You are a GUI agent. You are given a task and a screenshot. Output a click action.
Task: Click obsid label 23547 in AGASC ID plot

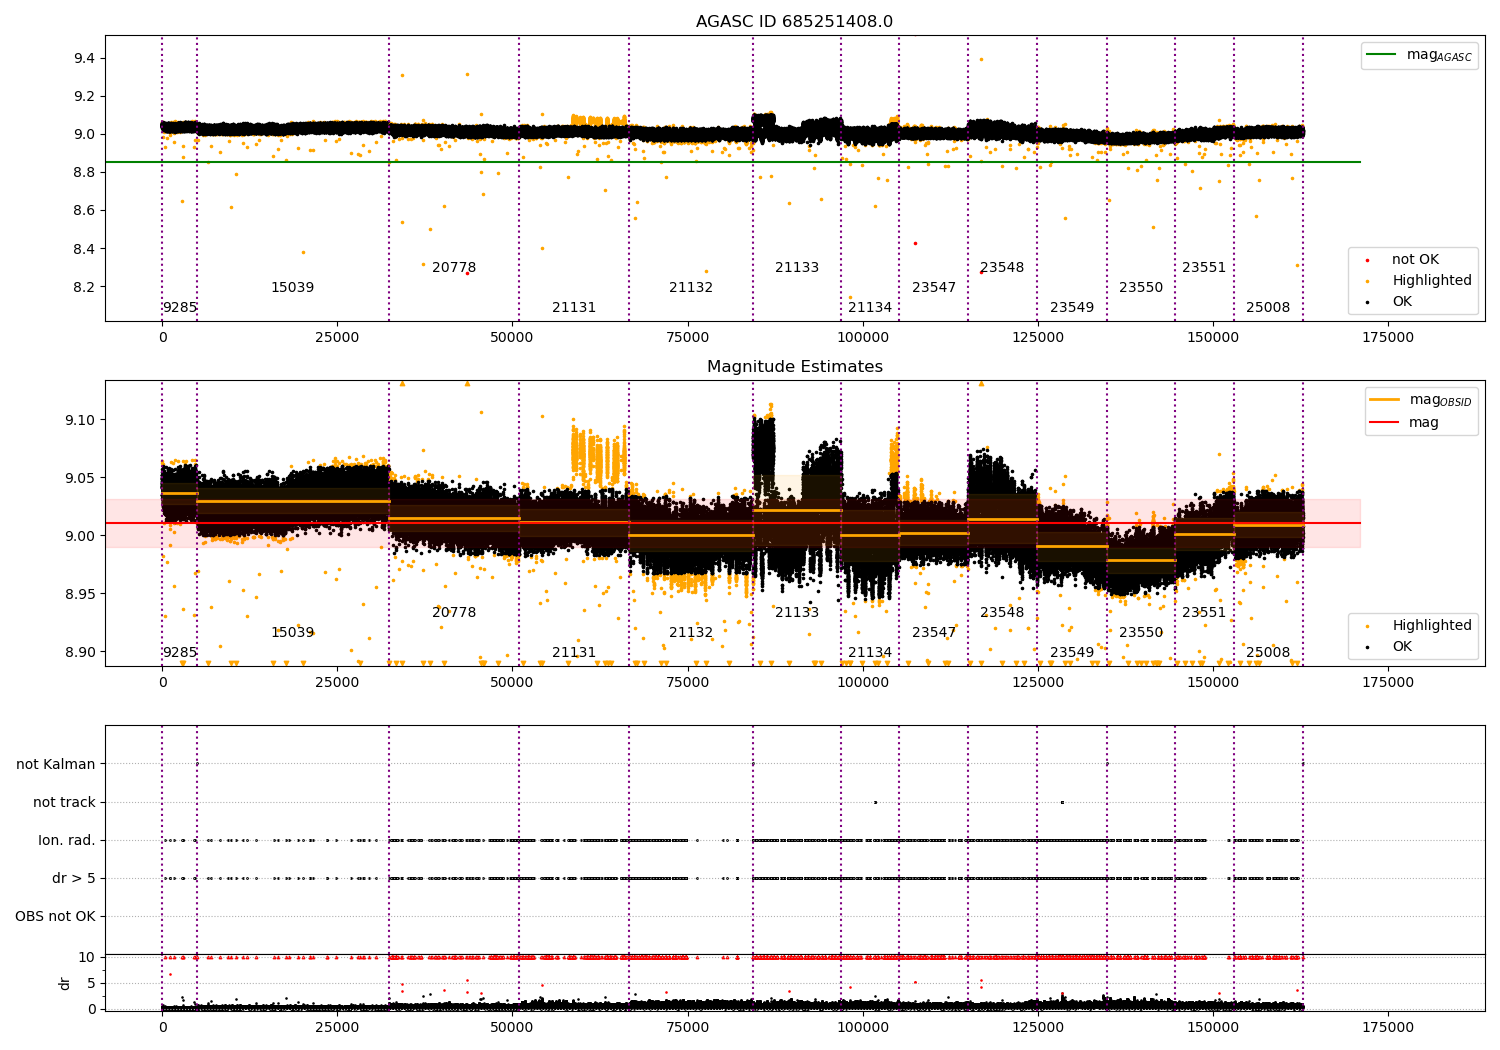click(934, 288)
